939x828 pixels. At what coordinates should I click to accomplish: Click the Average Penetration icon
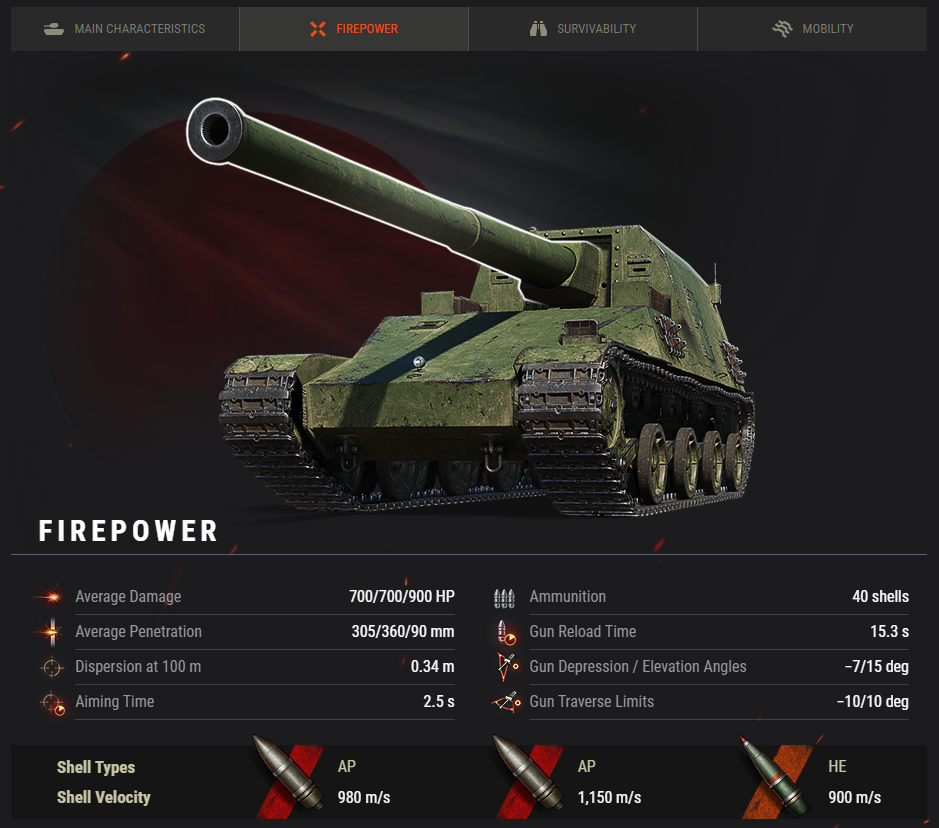[x=52, y=632]
